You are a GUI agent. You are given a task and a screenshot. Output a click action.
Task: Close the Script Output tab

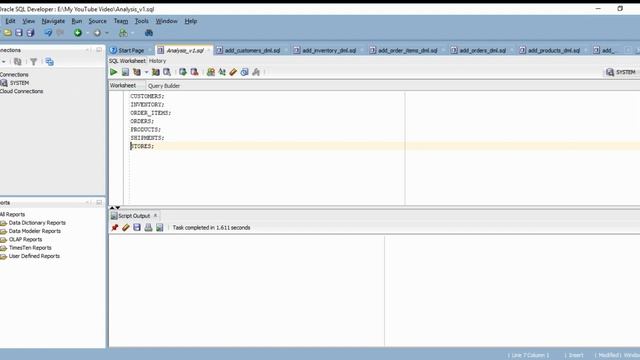pos(155,216)
